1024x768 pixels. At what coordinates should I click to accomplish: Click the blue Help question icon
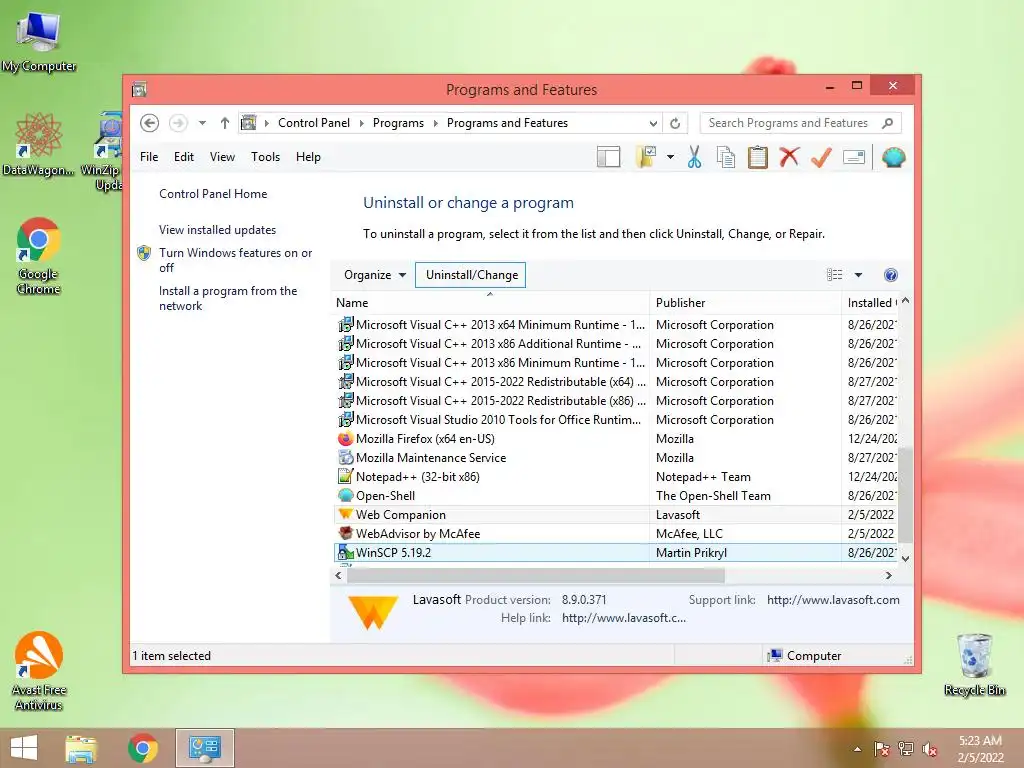coord(891,275)
